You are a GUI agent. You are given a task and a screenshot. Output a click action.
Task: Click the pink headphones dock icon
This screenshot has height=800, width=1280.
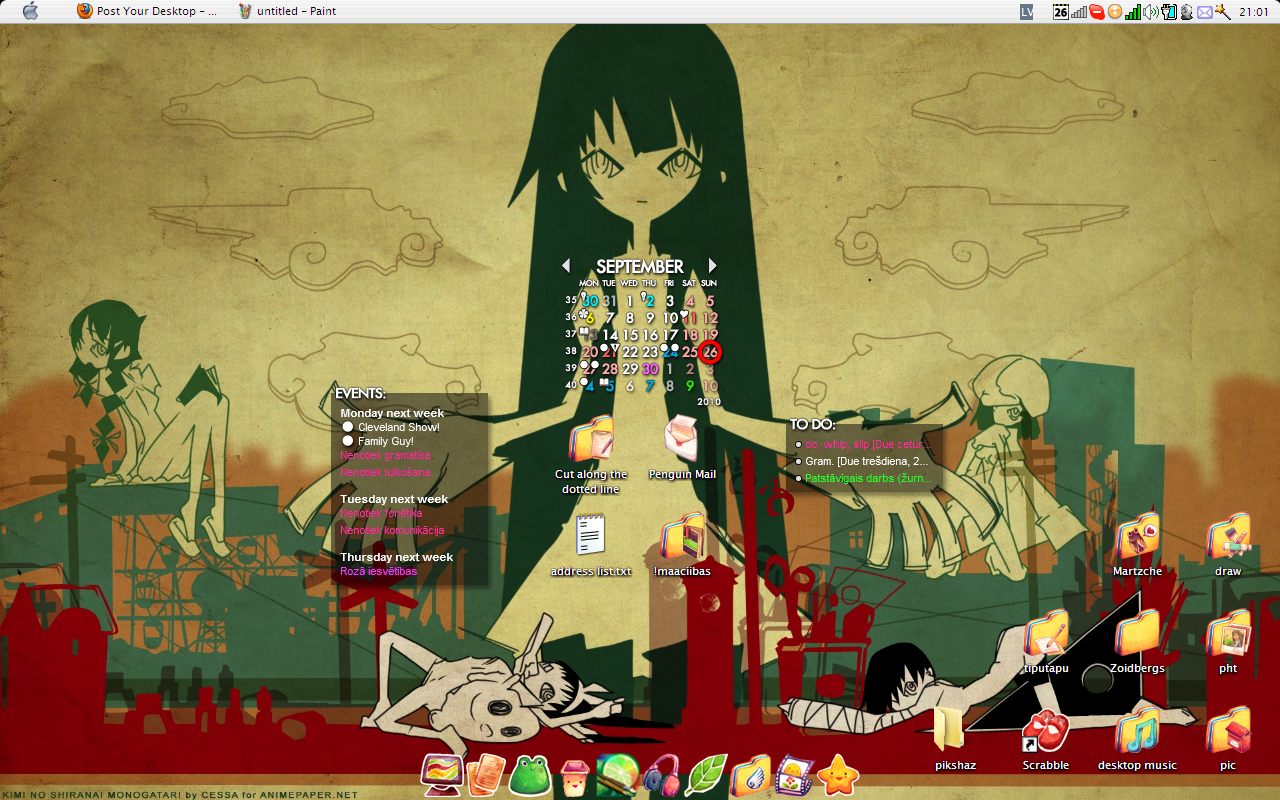(661, 775)
